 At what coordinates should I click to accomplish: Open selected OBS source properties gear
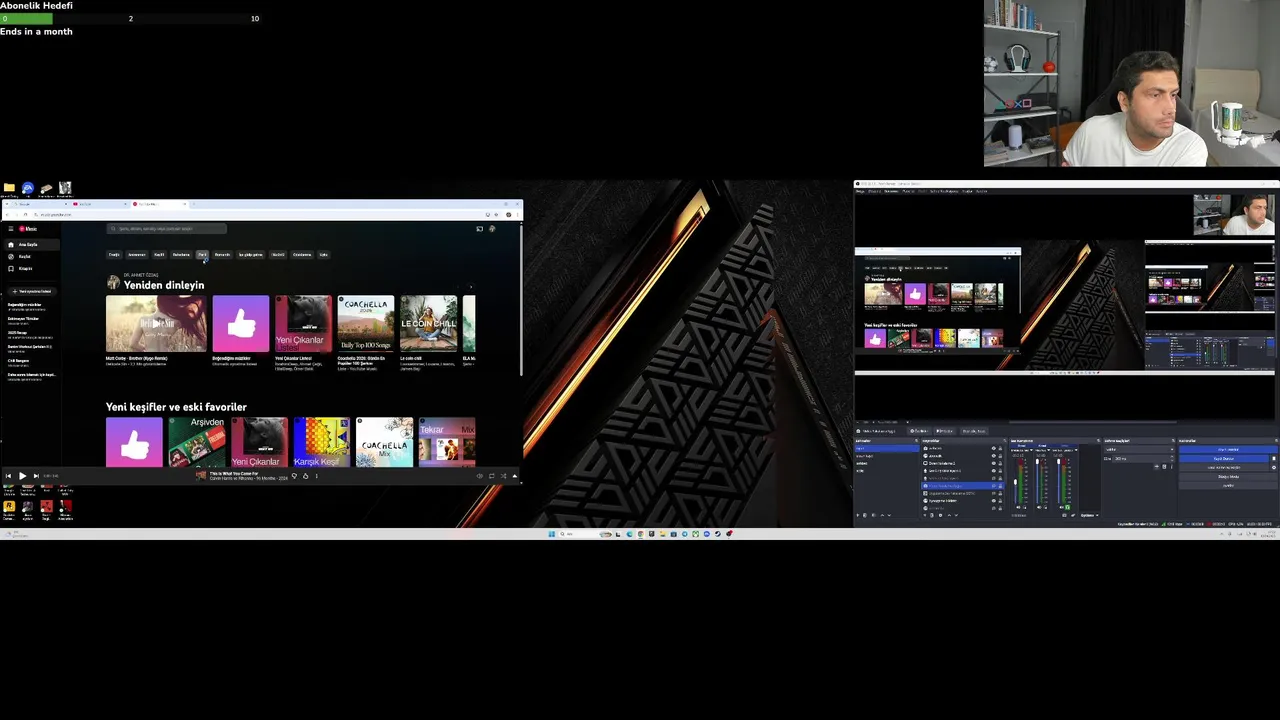940,515
